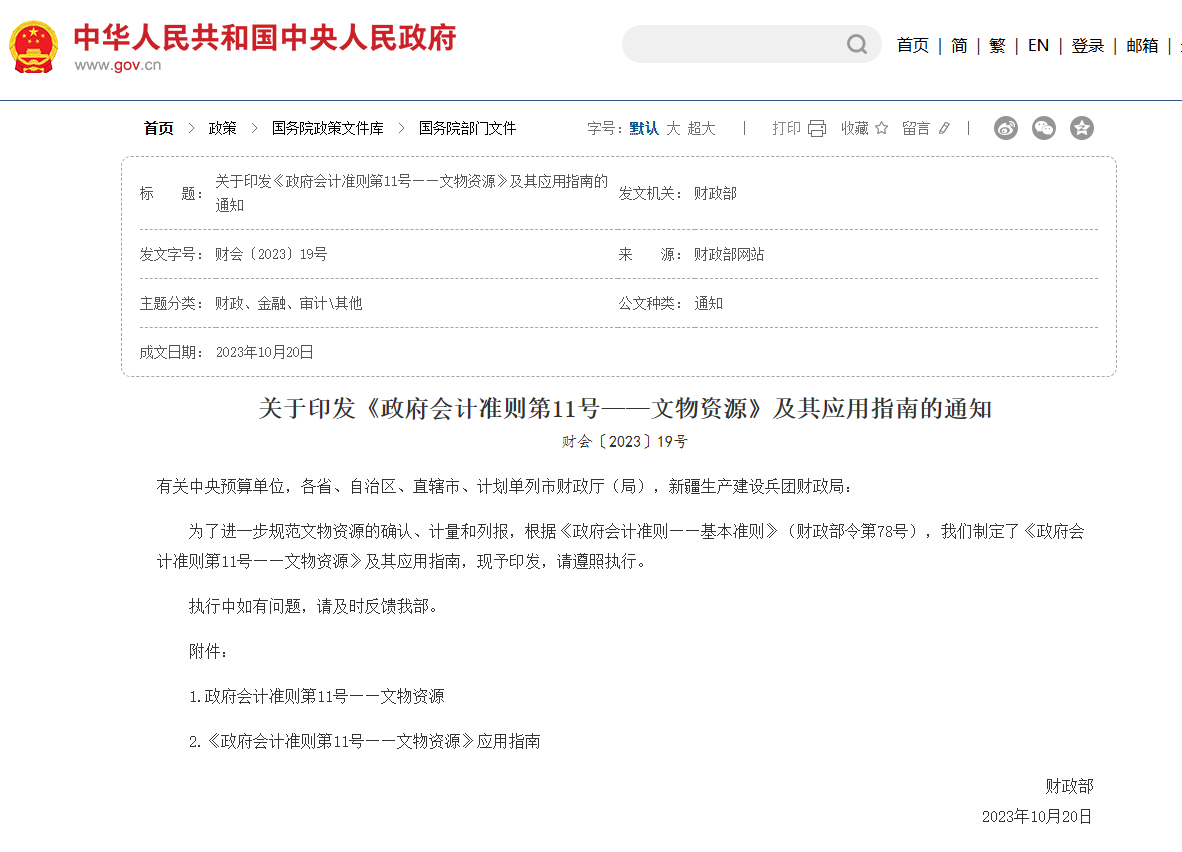Switch display to 默认 font size
Screen dimensions: 1182x852
point(642,128)
